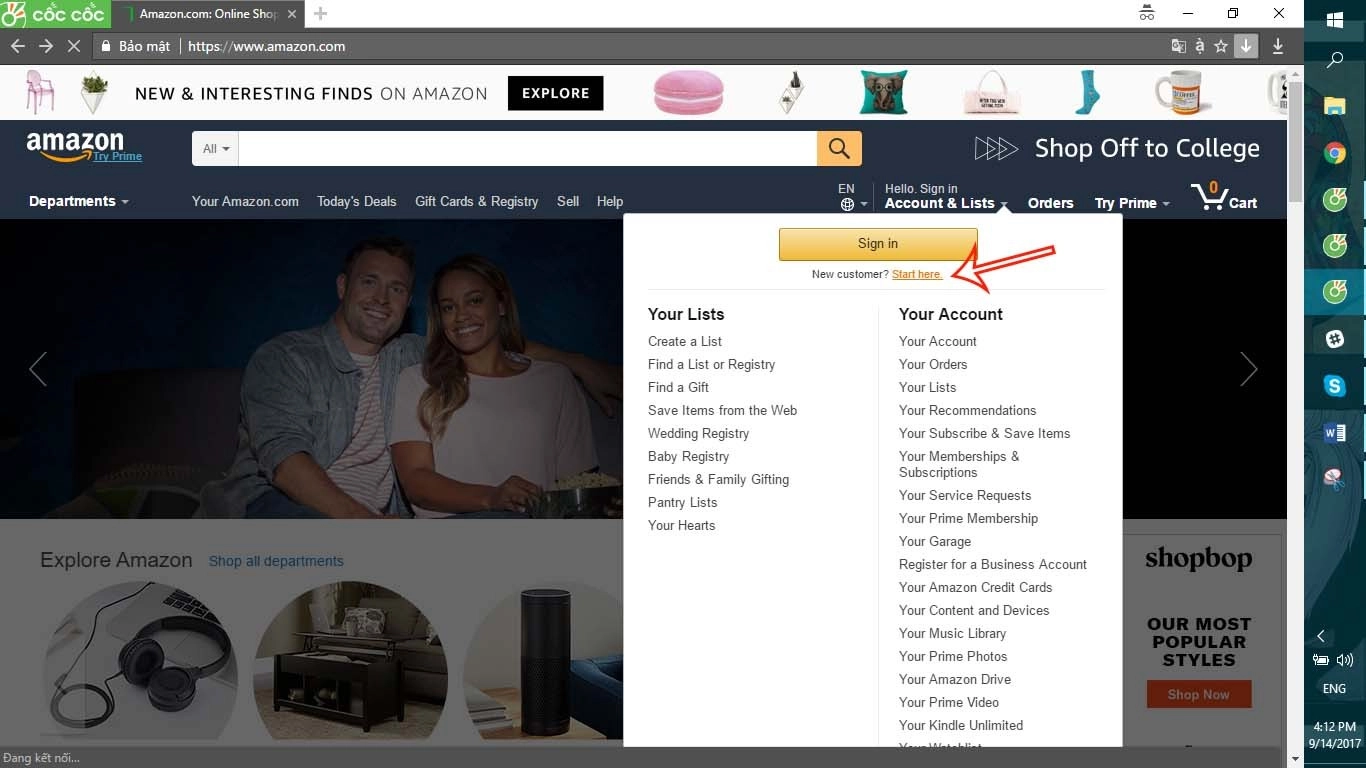Open Microsoft Word from the taskbar

tap(1335, 432)
